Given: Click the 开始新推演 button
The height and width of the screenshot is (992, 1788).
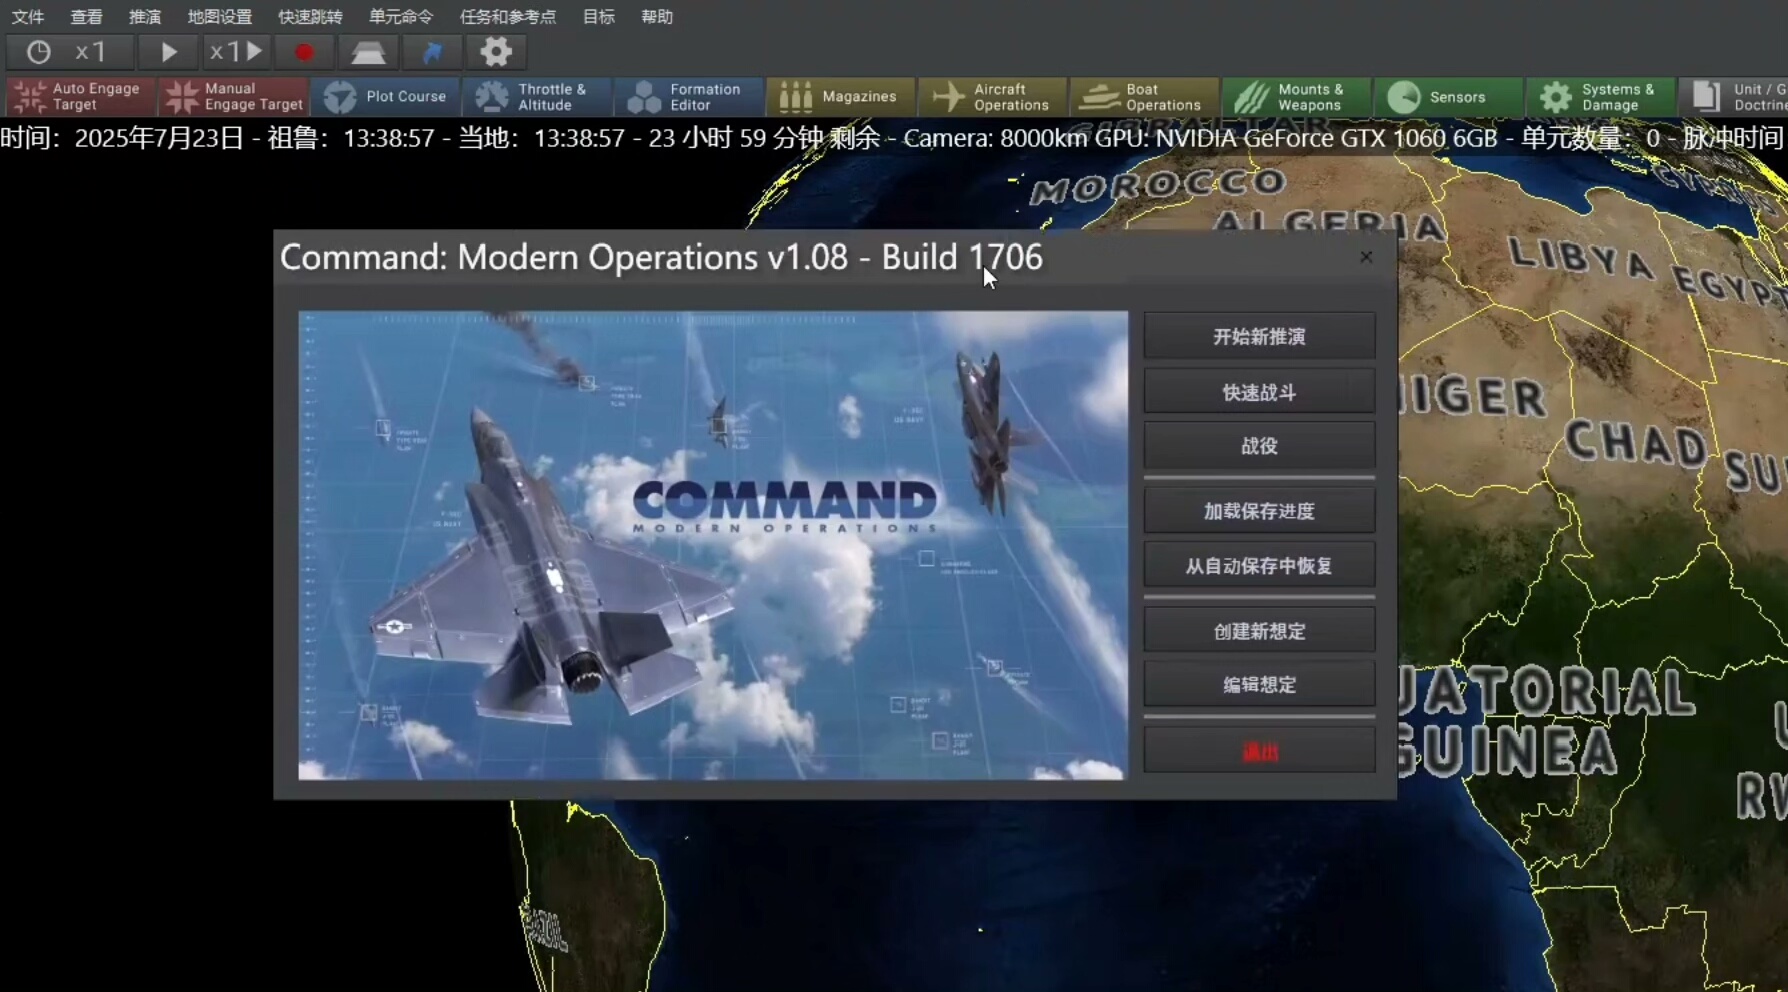Looking at the screenshot, I should pyautogui.click(x=1259, y=337).
